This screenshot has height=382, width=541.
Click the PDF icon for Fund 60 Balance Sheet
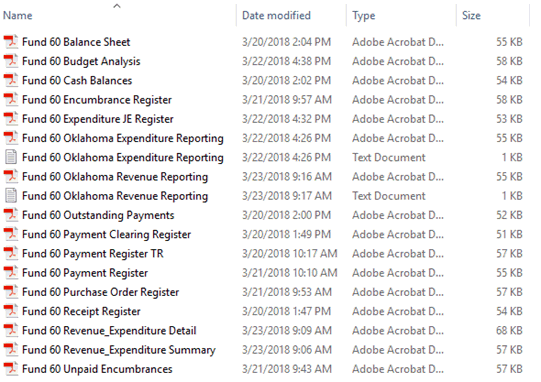click(11, 42)
